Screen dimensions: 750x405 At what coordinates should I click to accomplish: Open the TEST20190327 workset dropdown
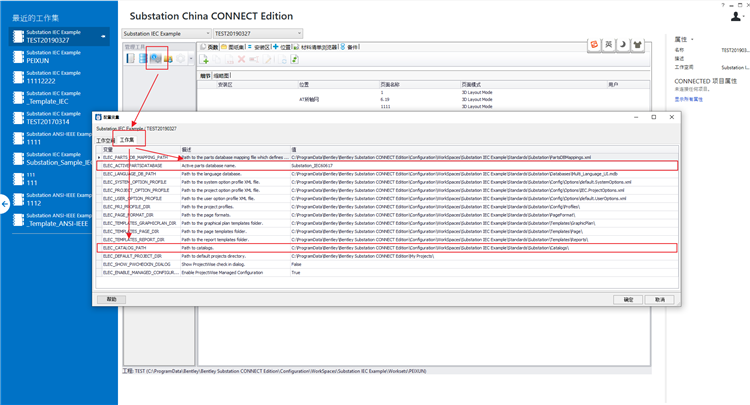click(258, 33)
